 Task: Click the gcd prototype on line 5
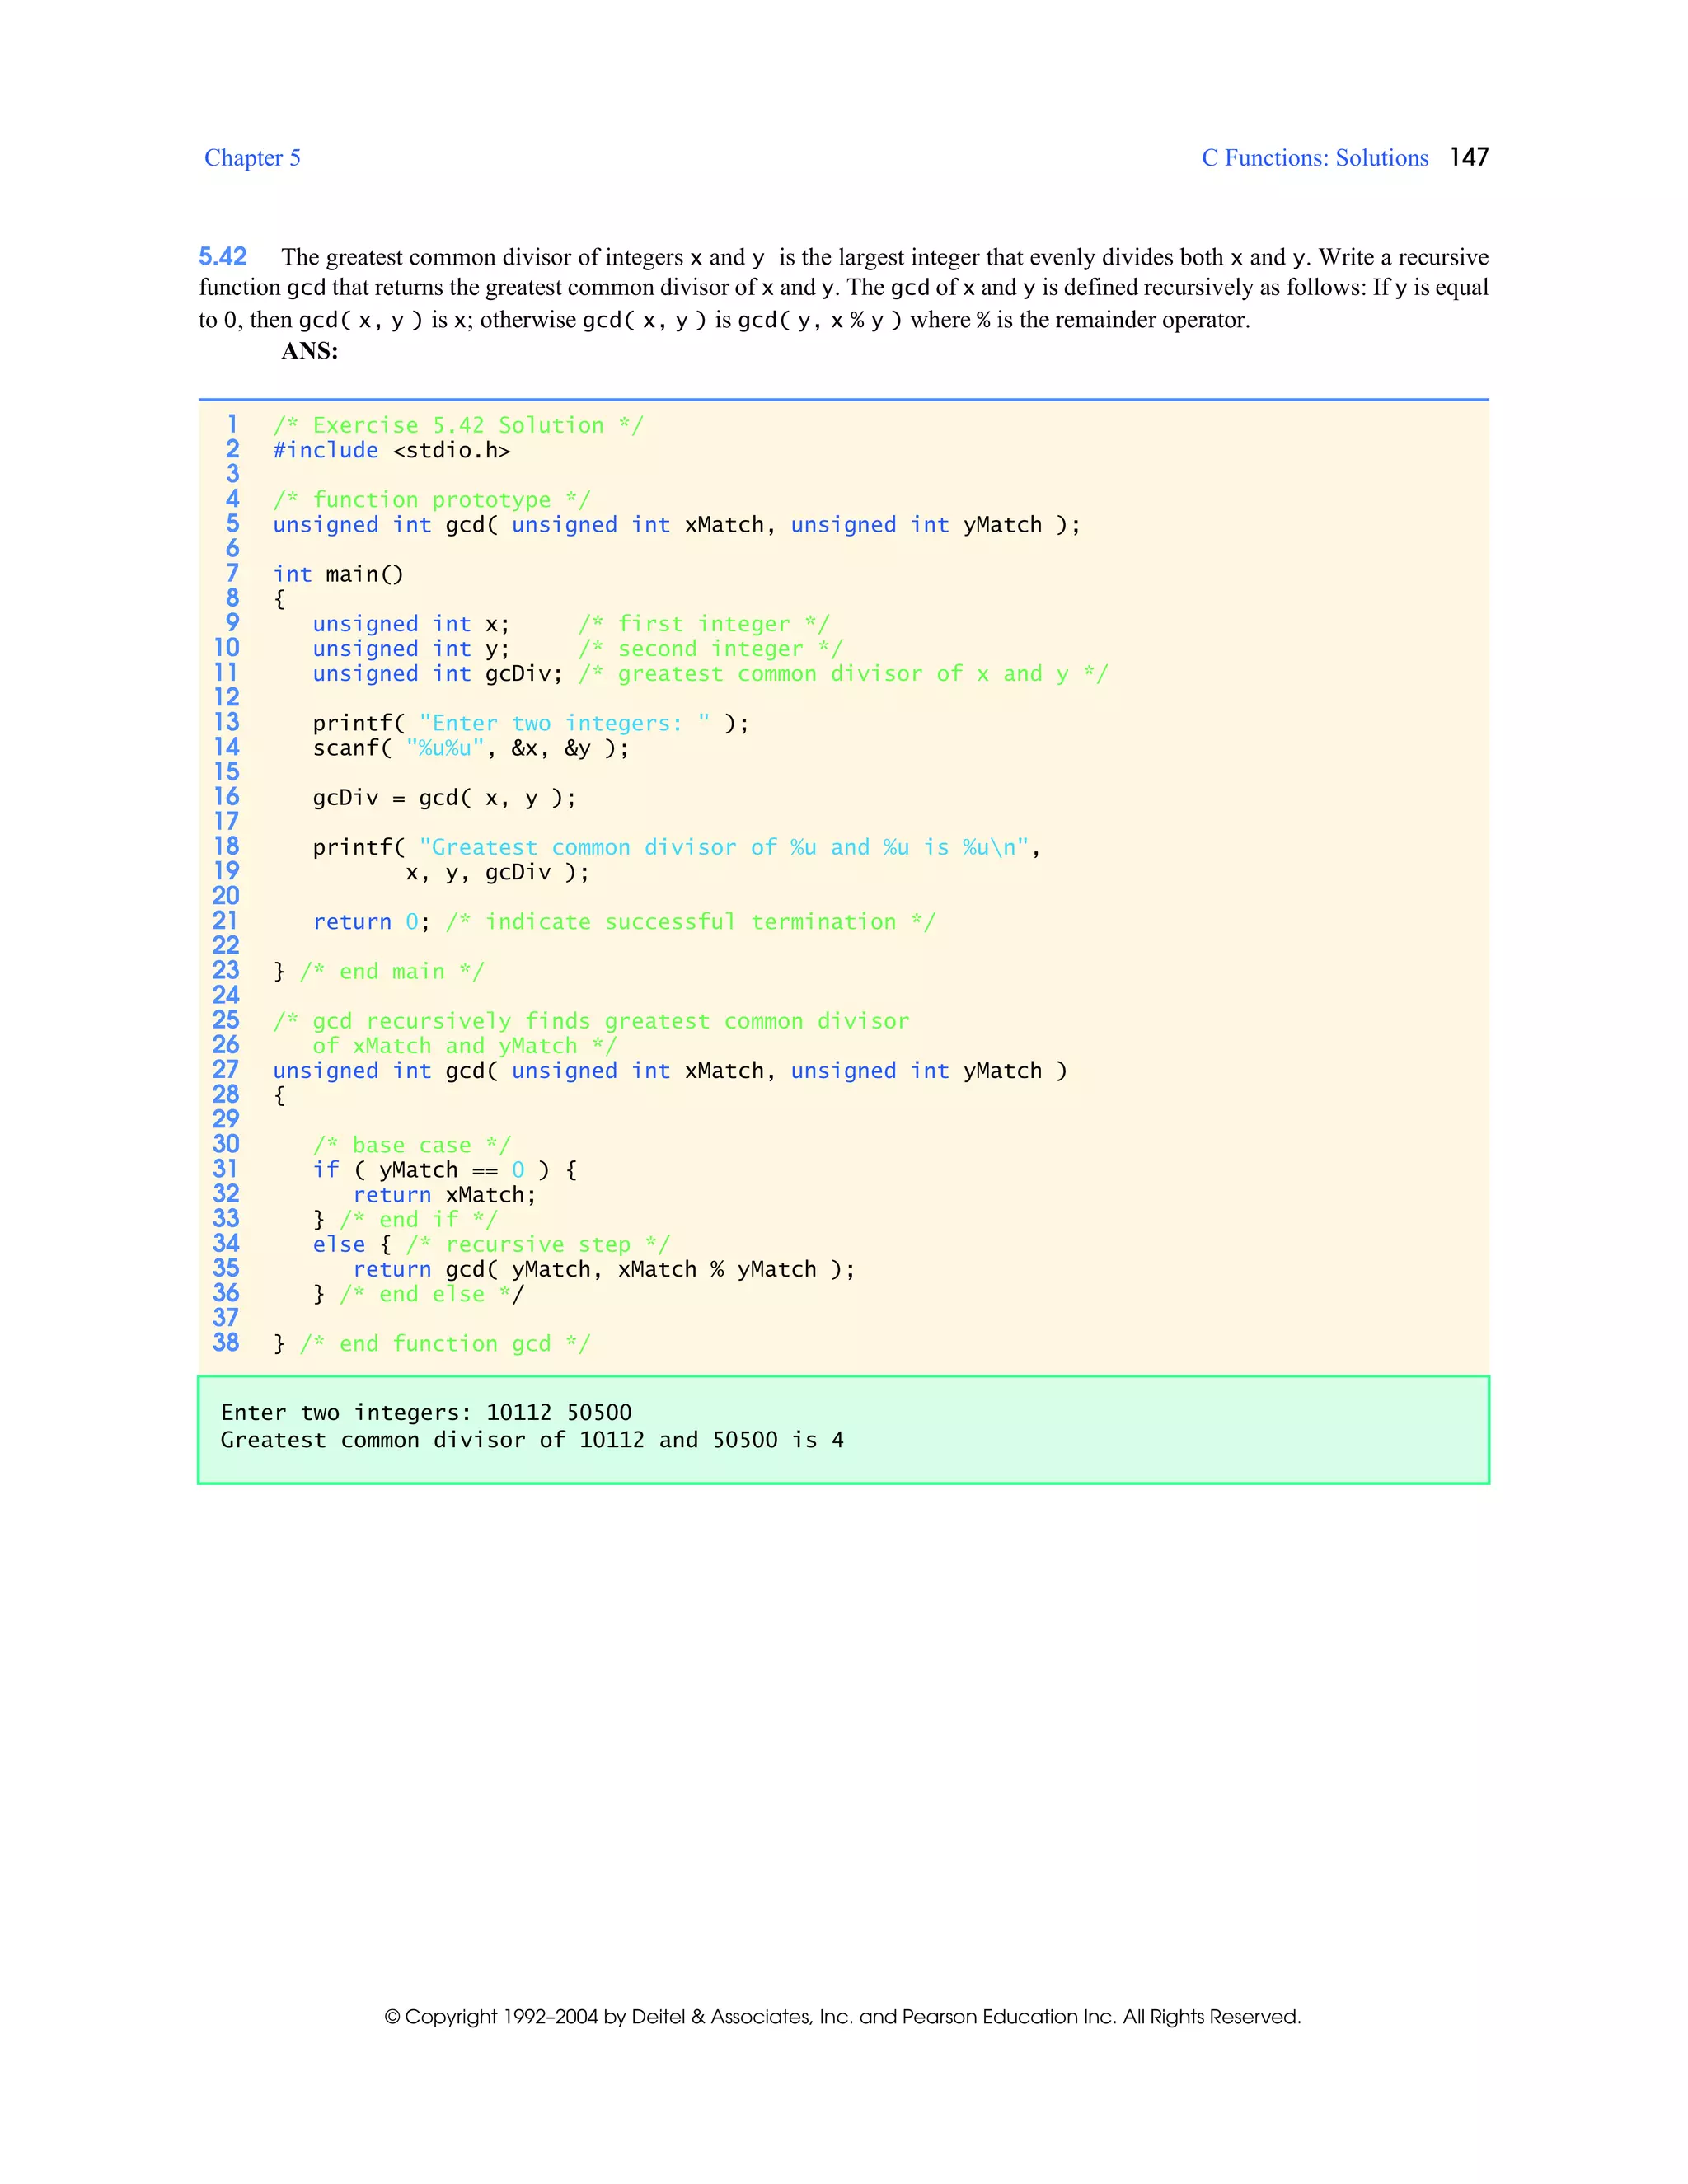coord(677,524)
